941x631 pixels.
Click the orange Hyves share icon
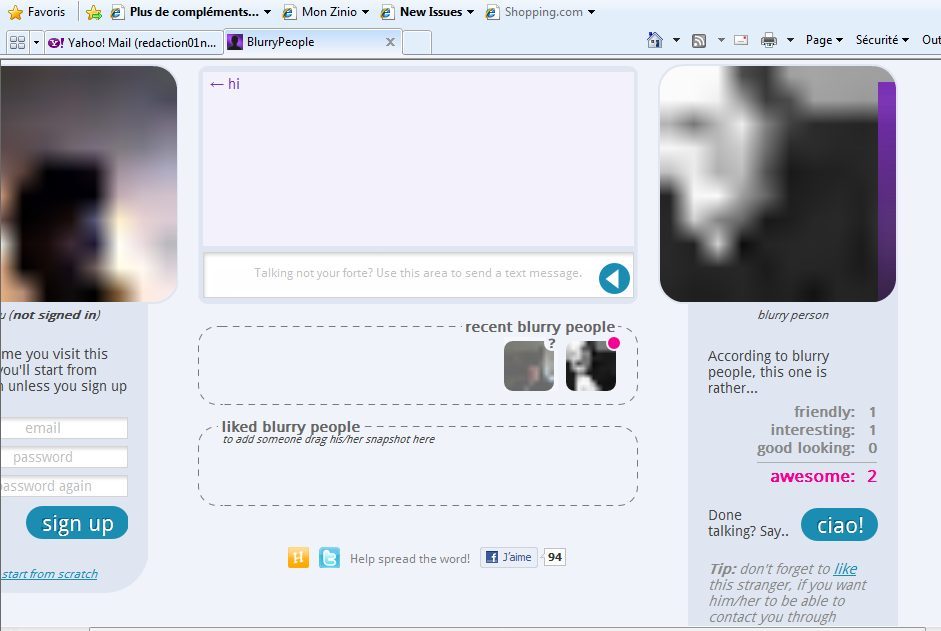click(298, 558)
